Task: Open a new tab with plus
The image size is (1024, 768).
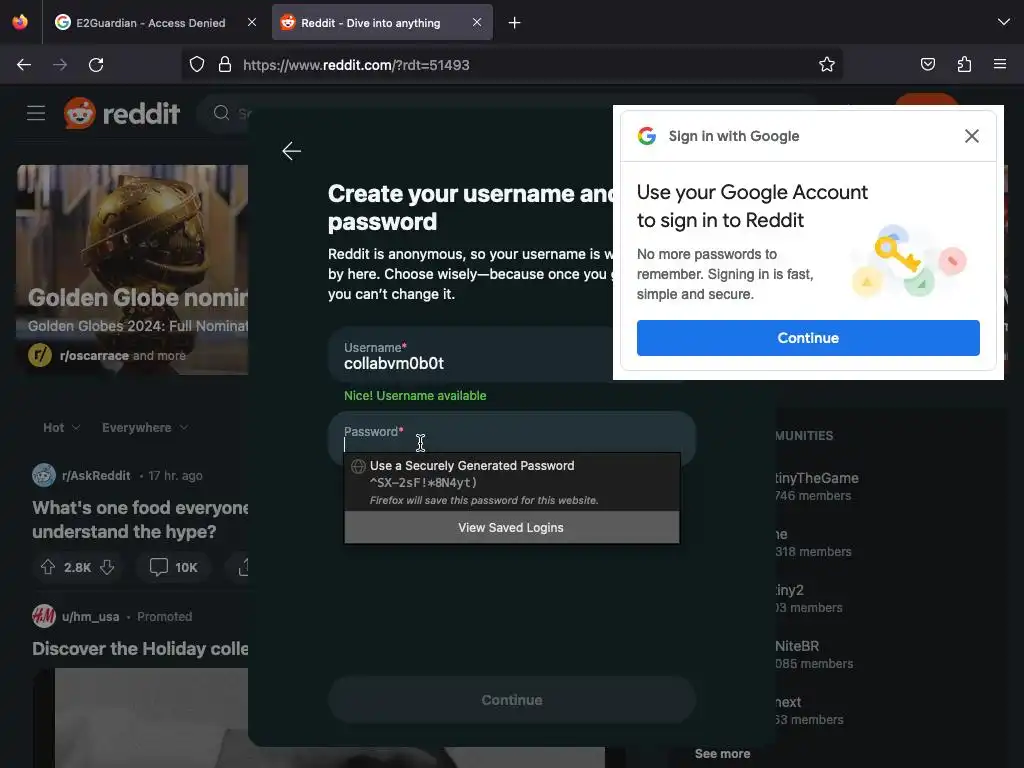Action: [x=515, y=23]
